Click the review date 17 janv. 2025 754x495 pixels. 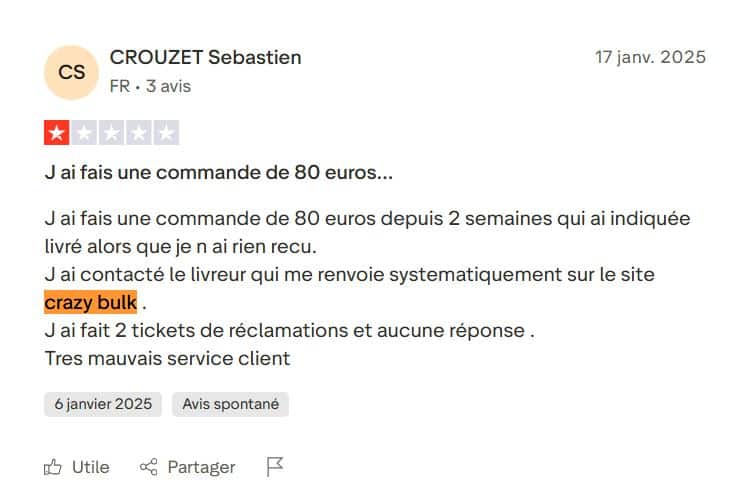coord(650,57)
